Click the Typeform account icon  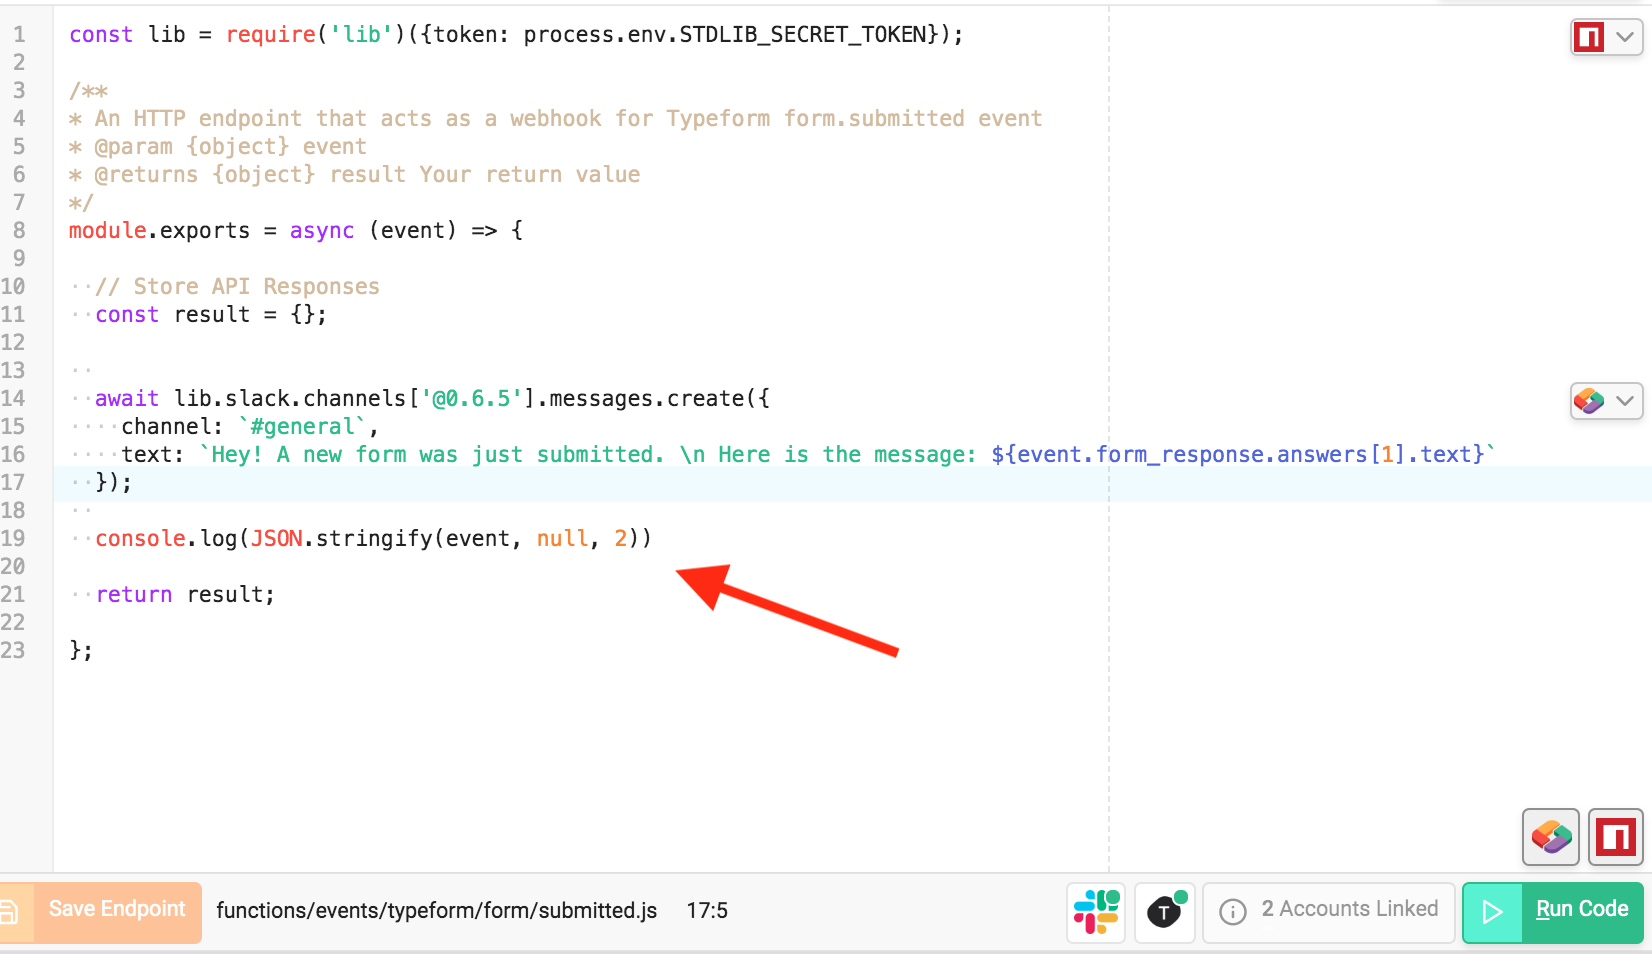1165,911
